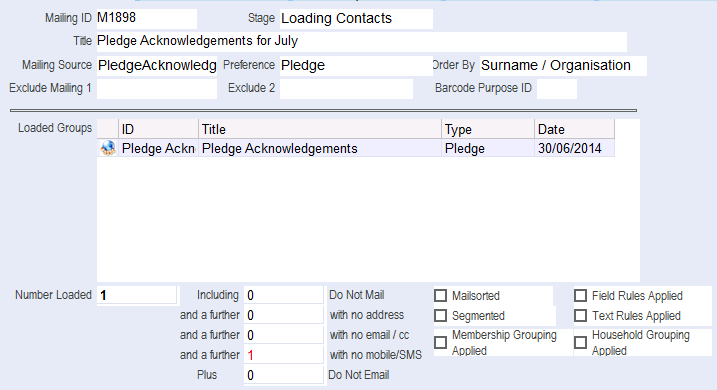Click the Type column header
Viewport: 717px width, 390px height.
(x=488, y=129)
